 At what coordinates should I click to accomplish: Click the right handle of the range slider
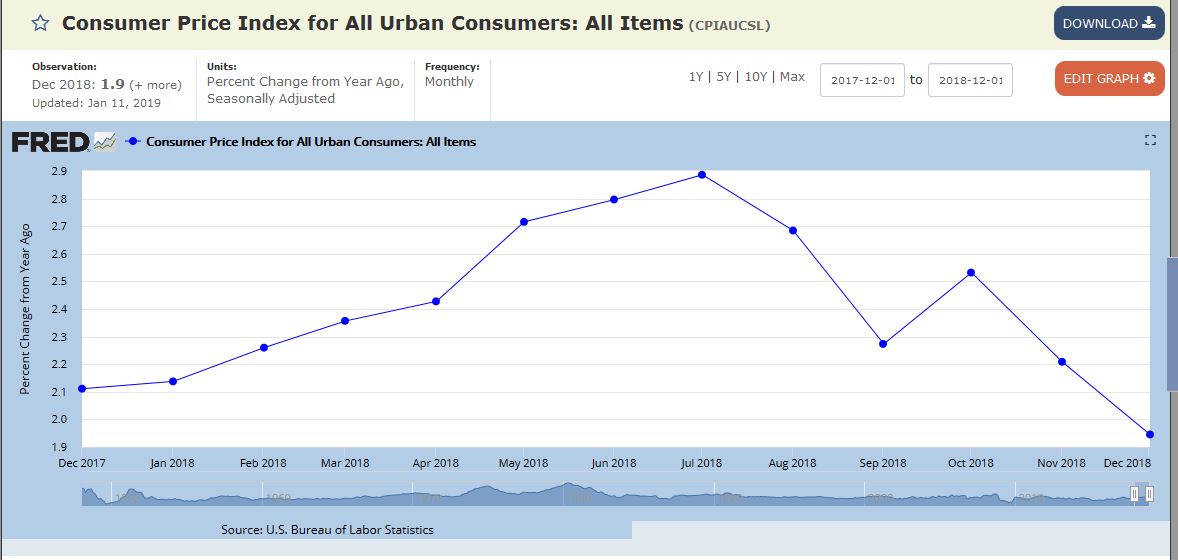point(1149,494)
